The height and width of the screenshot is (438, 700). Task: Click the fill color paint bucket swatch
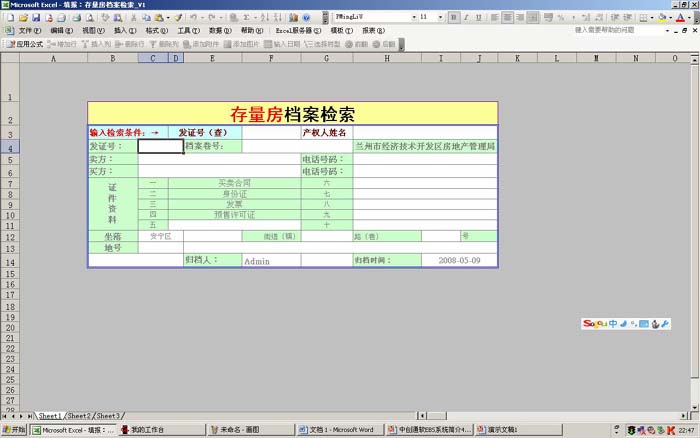pos(662,17)
